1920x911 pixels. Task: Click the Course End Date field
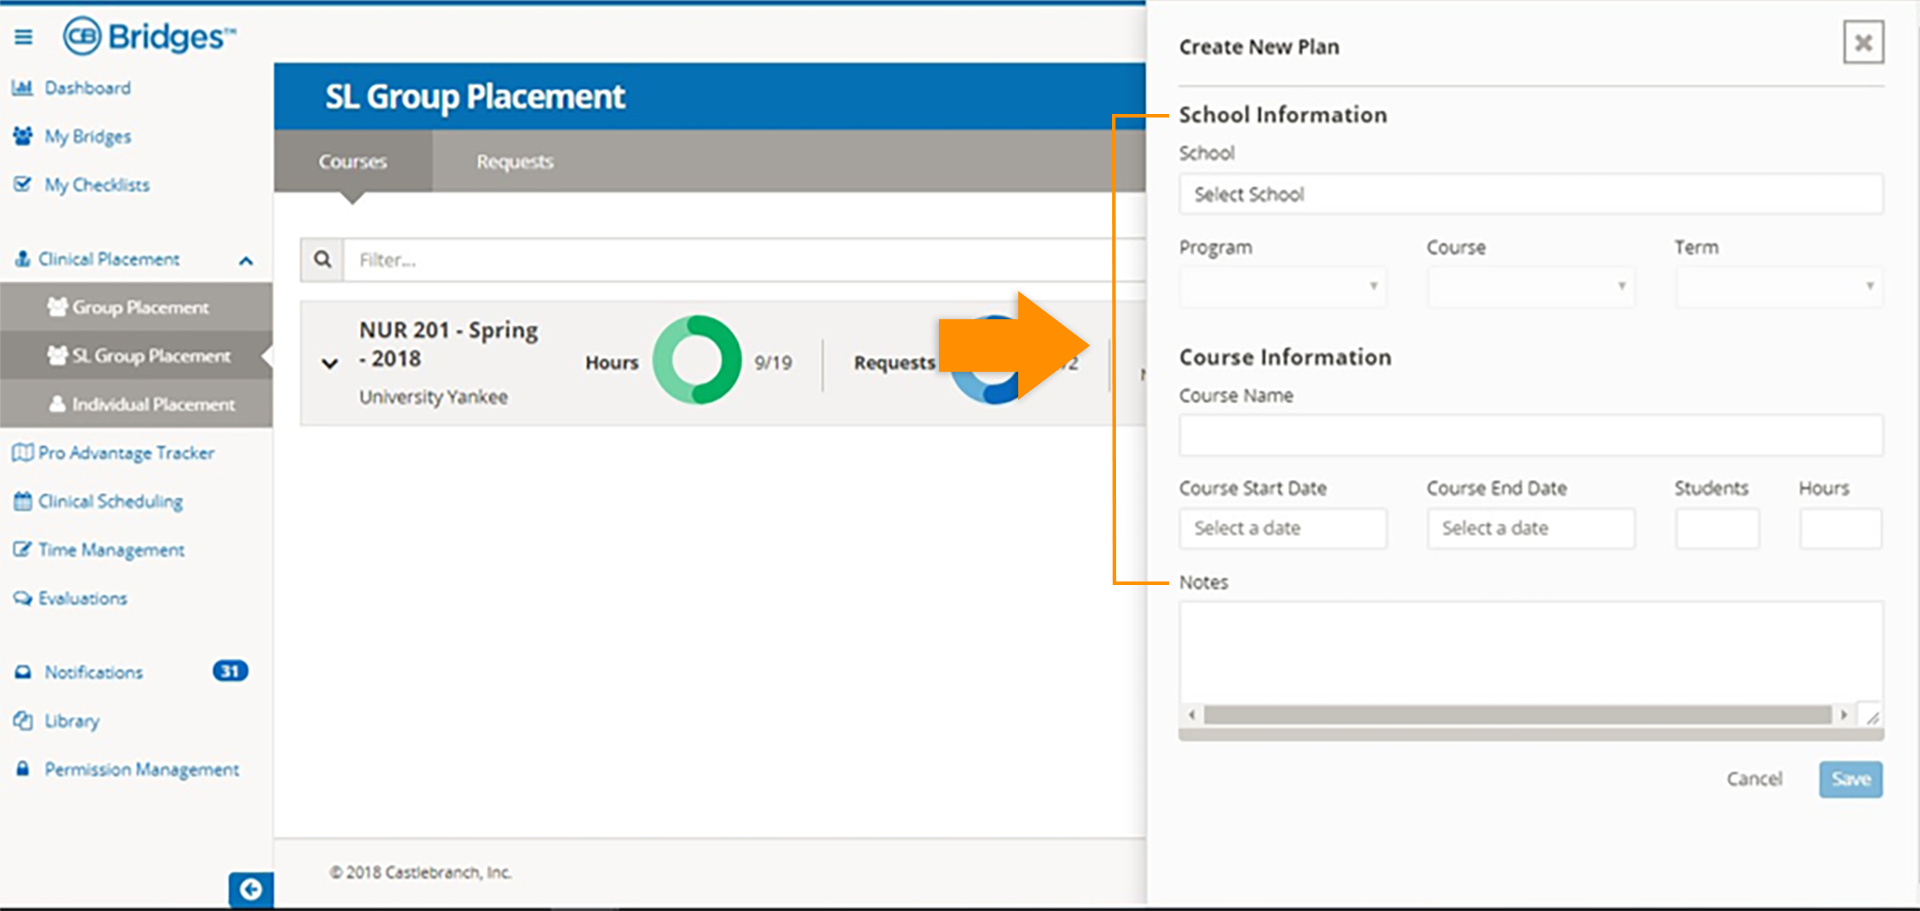click(x=1530, y=528)
